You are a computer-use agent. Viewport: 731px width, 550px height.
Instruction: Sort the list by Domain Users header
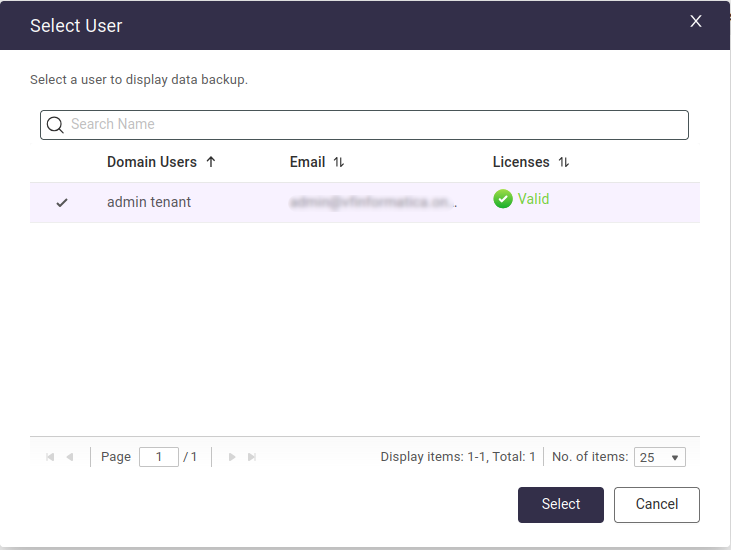click(151, 162)
